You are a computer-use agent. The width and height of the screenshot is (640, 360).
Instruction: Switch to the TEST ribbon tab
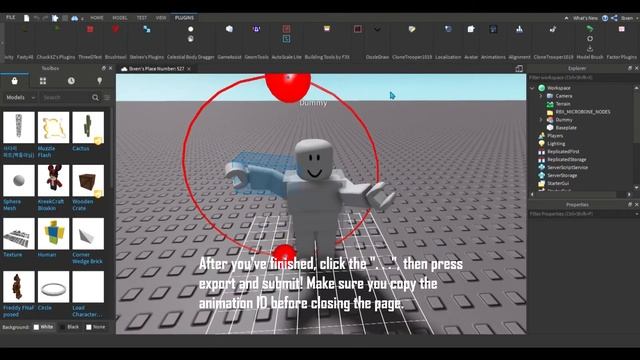[142, 18]
